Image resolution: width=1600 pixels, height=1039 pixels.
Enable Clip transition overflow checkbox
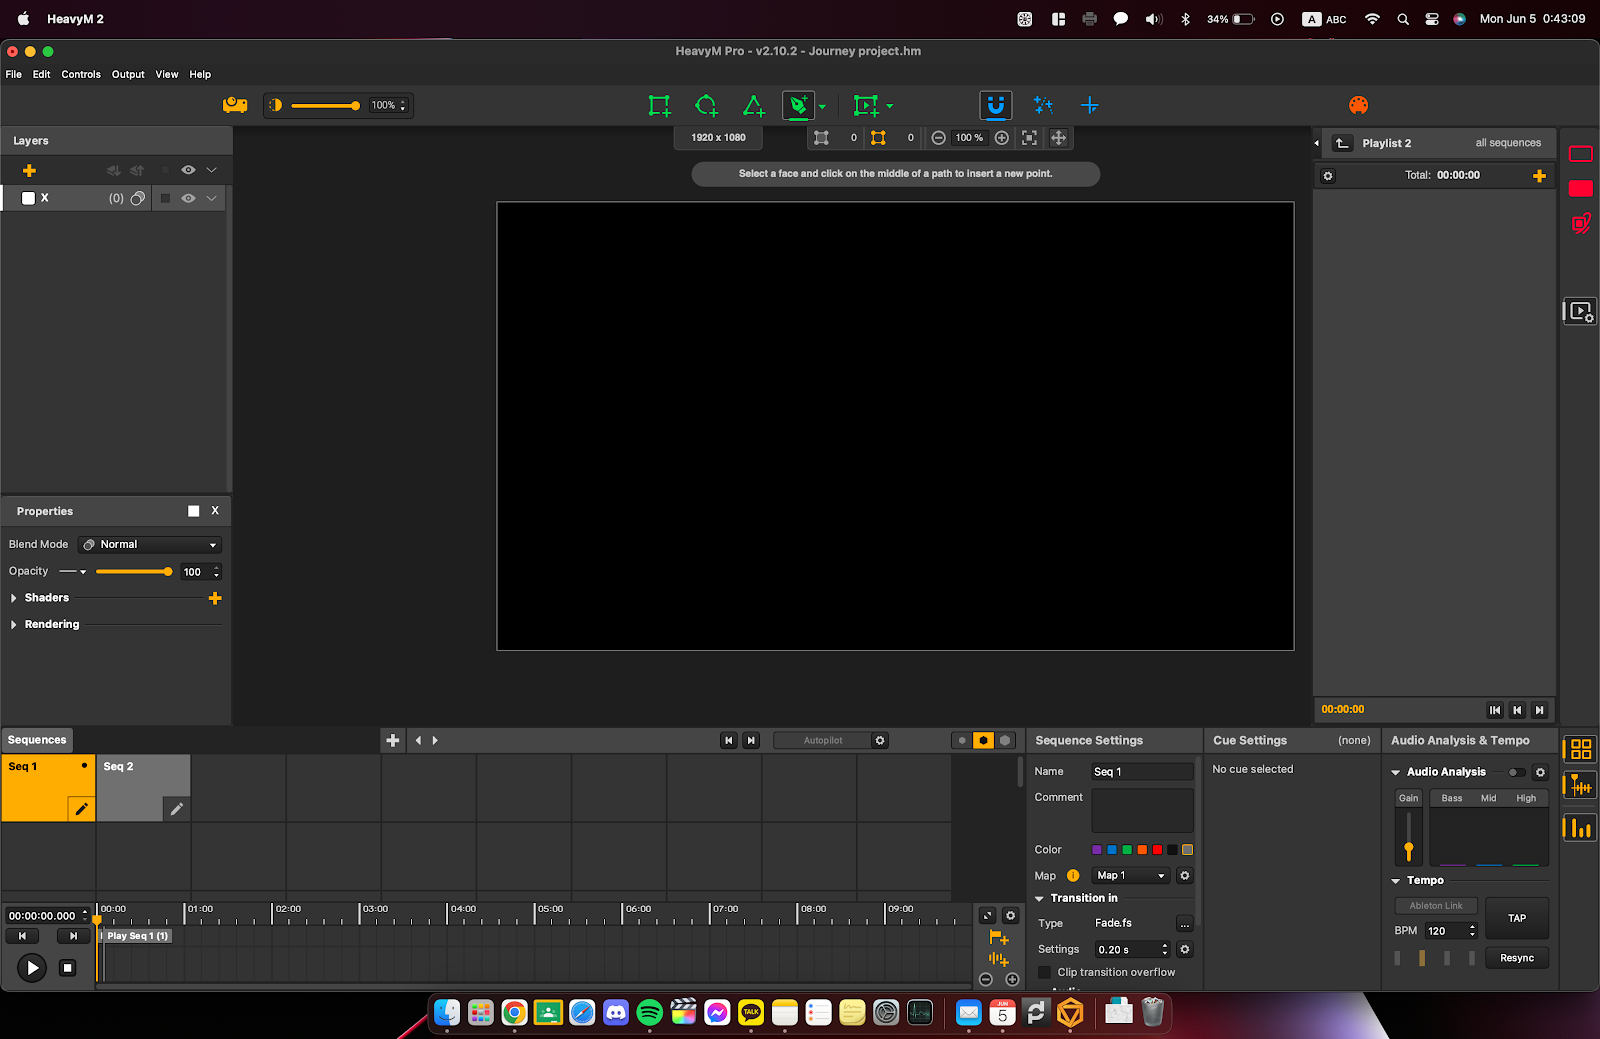(1045, 972)
